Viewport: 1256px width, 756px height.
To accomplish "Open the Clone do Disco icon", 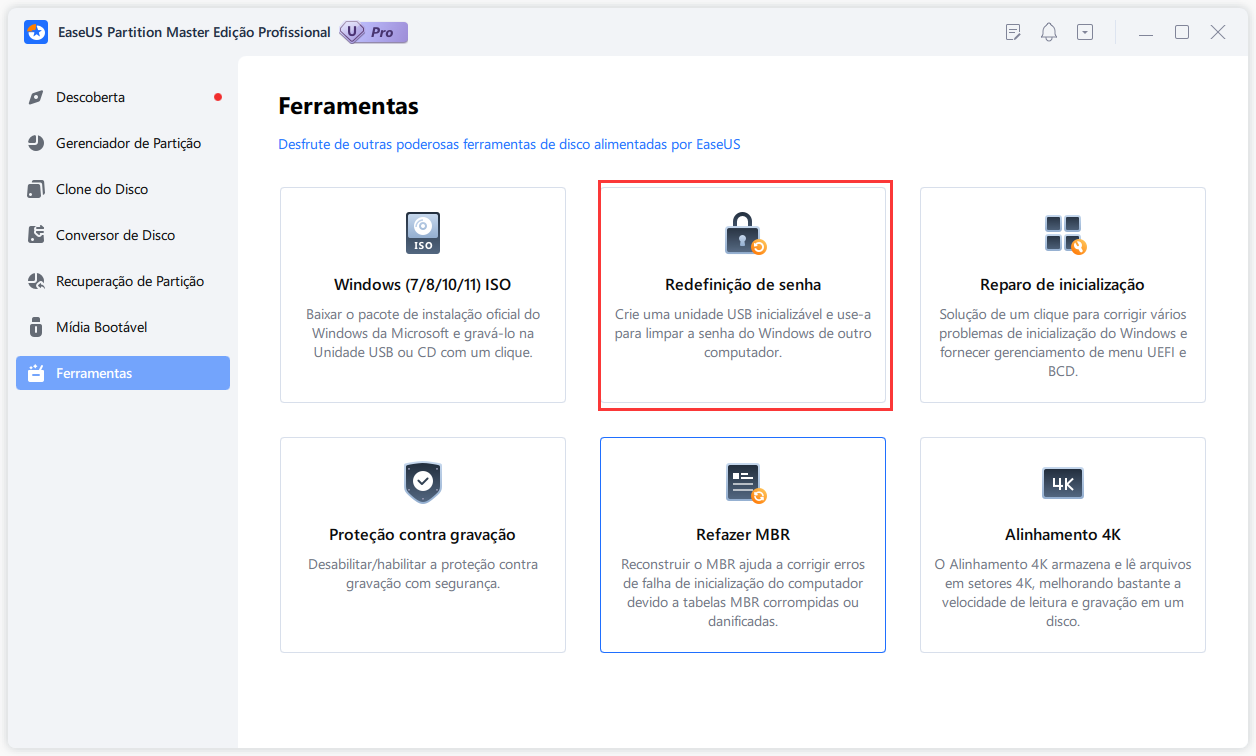I will click(x=36, y=190).
